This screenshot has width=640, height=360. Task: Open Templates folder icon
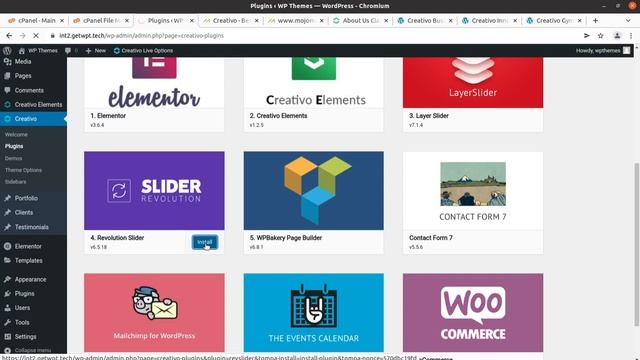7,260
